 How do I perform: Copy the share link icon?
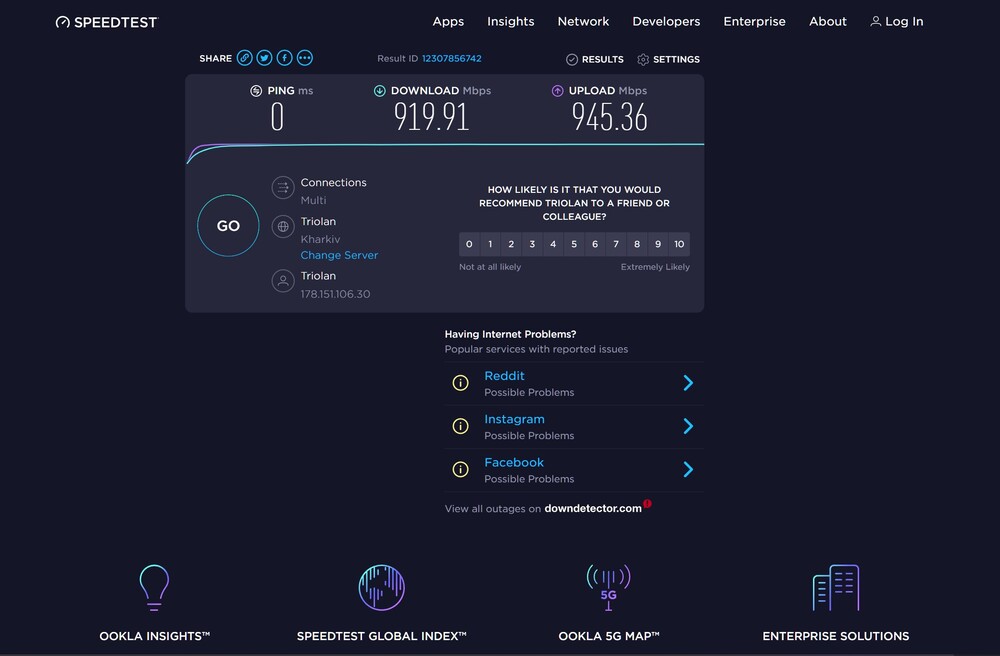[244, 58]
